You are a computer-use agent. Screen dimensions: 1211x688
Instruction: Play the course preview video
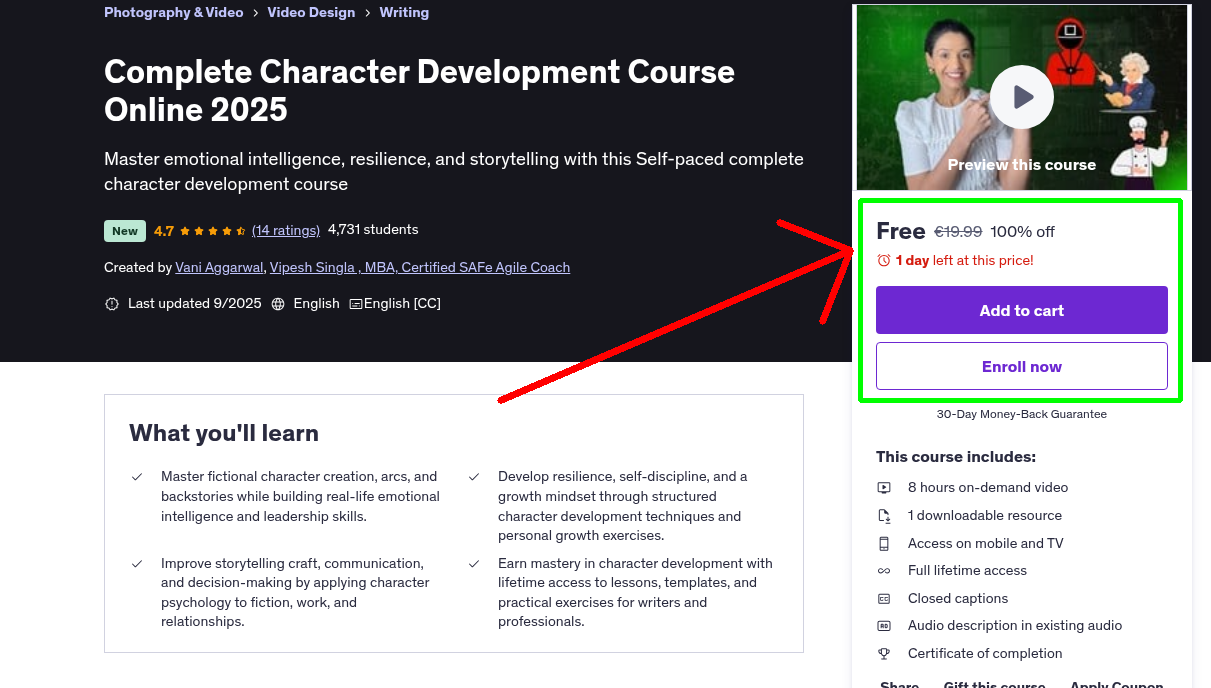tap(1022, 97)
